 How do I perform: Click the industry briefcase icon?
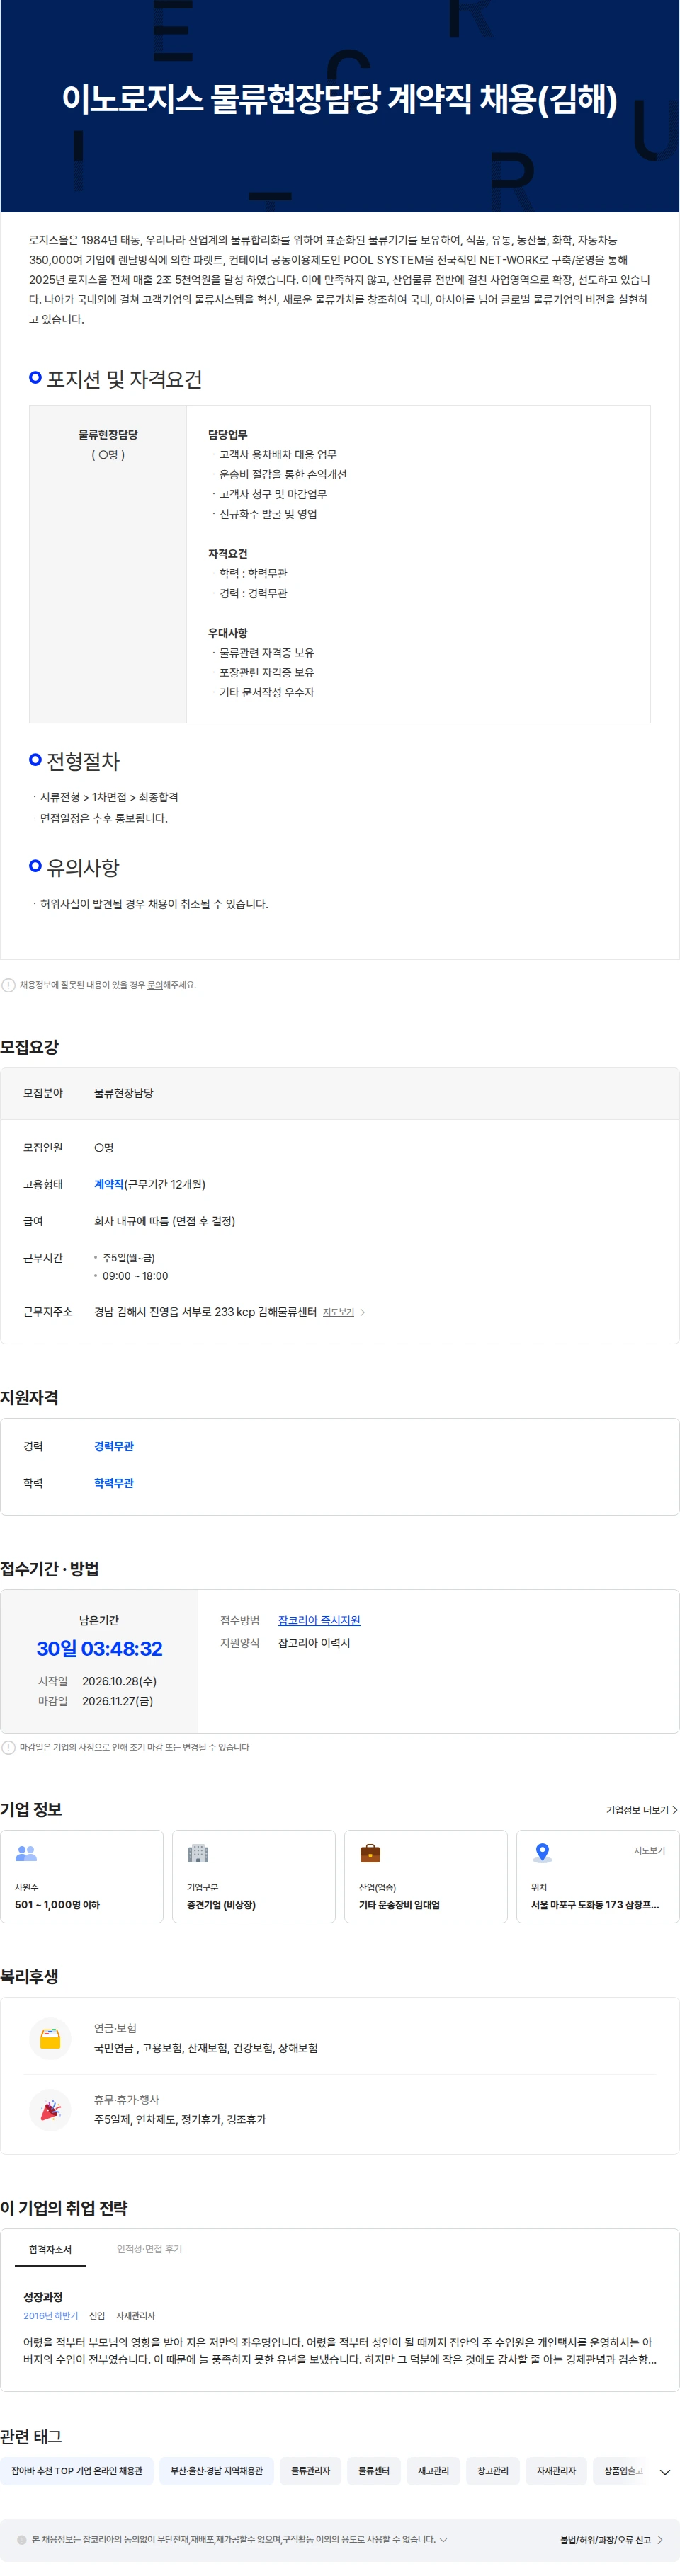(x=370, y=1853)
